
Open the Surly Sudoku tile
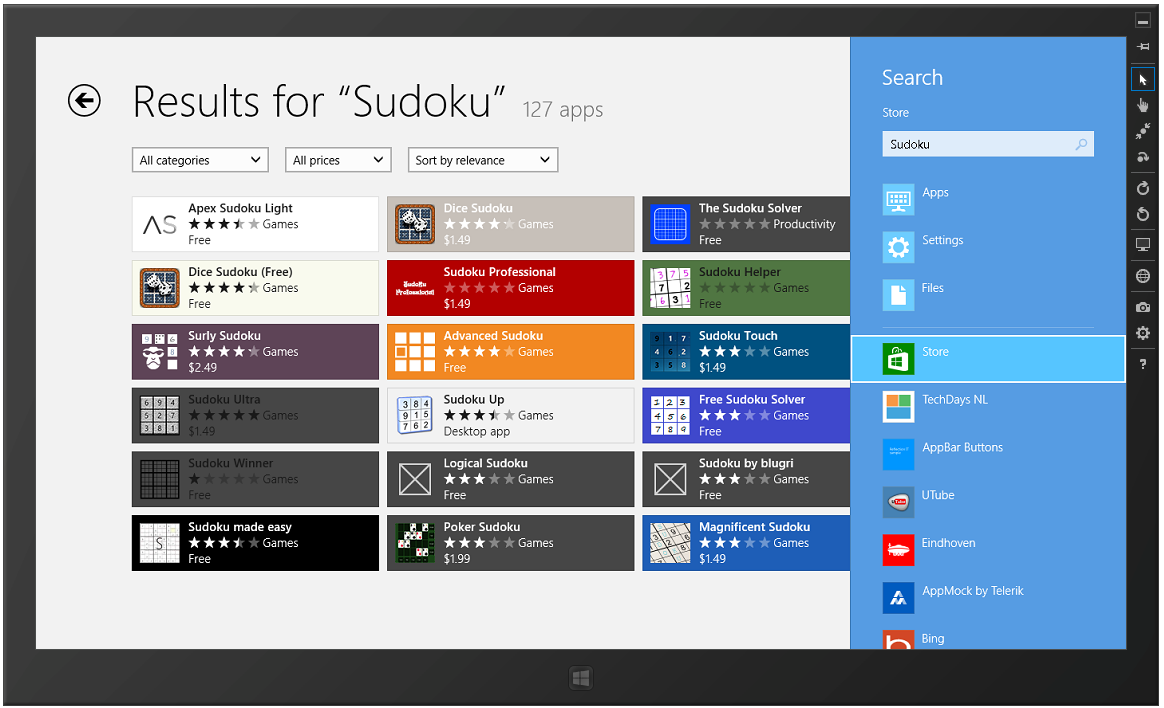[255, 352]
